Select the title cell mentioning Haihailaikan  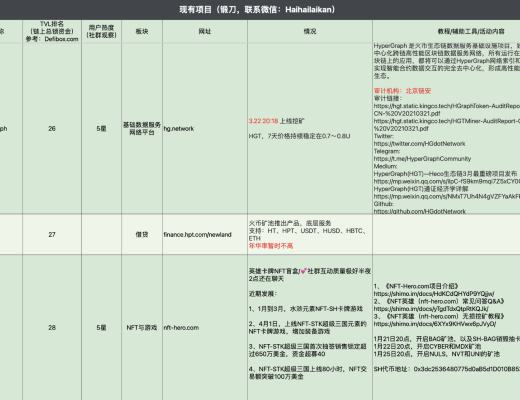point(257,9)
